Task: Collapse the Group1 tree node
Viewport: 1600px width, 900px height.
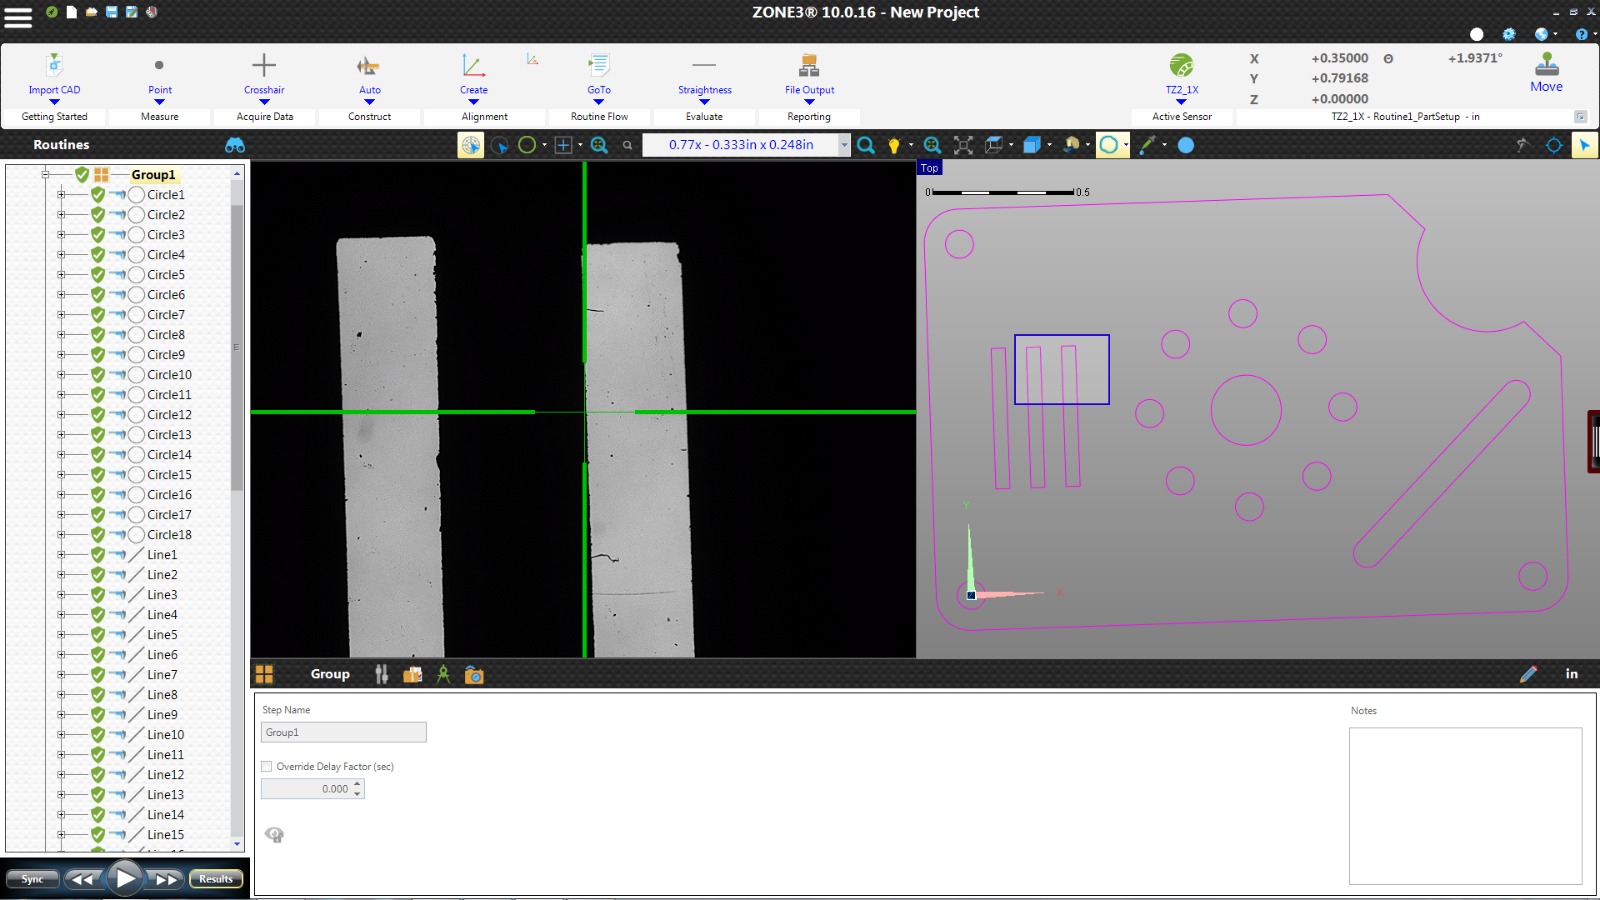Action: point(44,174)
